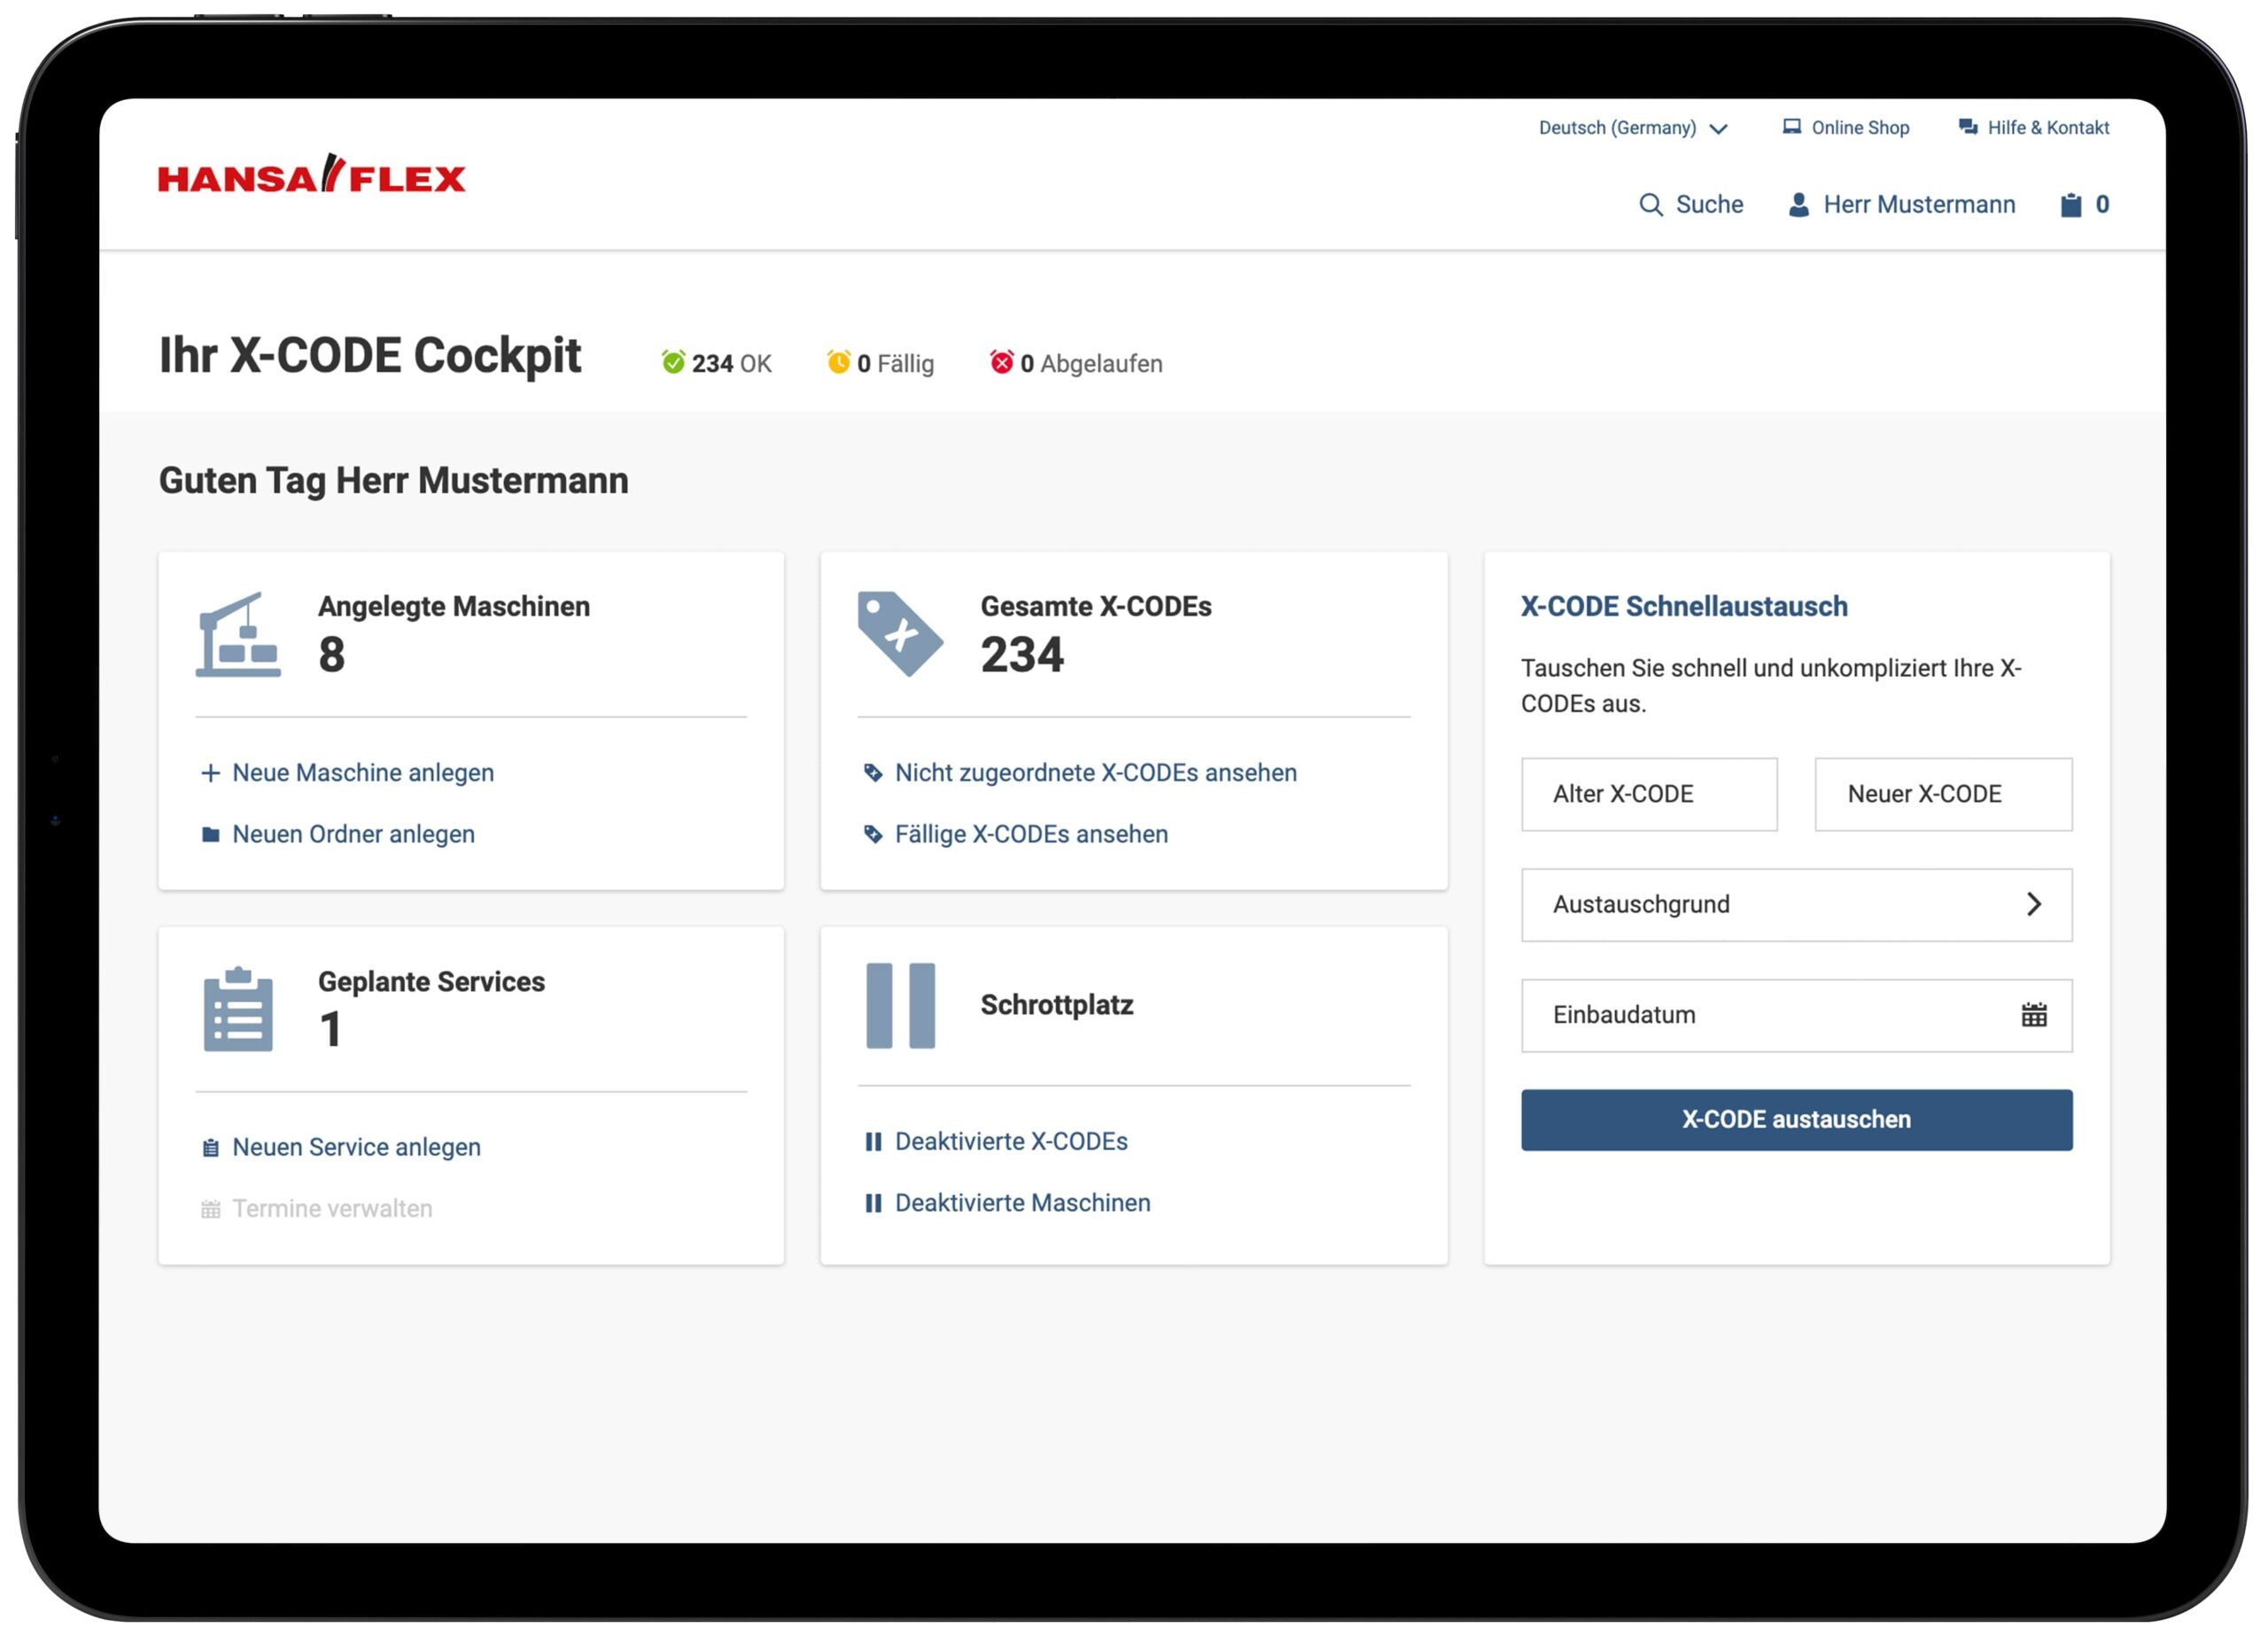
Task: Click the search magnifier icon
Action: pos(1650,205)
